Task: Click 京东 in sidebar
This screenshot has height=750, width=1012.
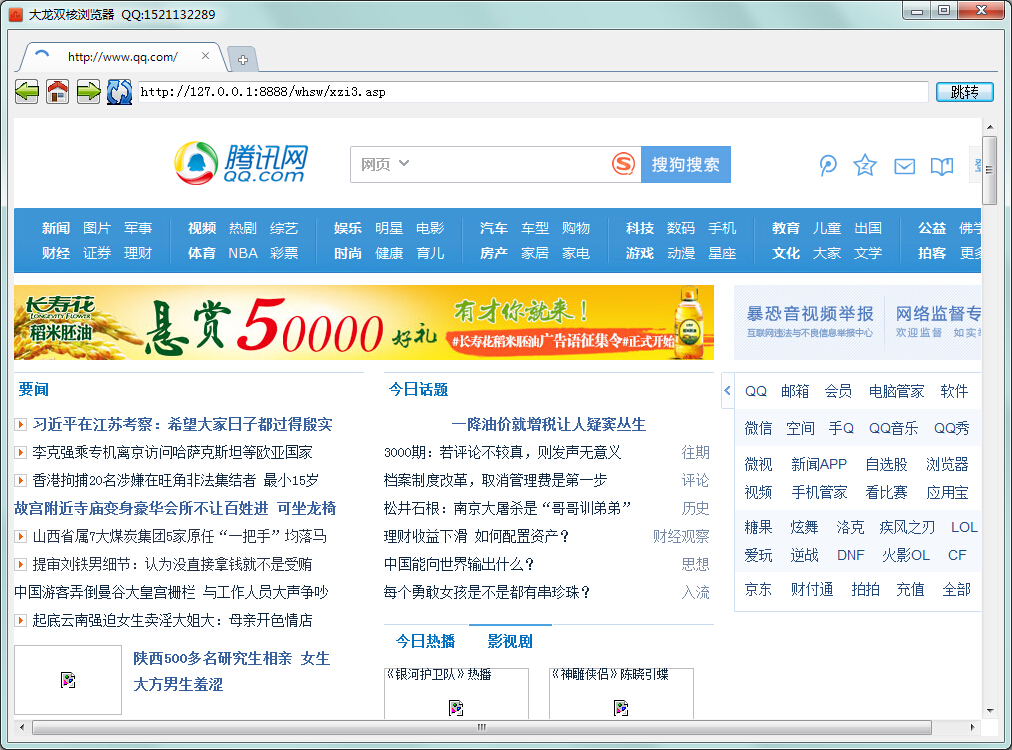Action: click(x=758, y=589)
